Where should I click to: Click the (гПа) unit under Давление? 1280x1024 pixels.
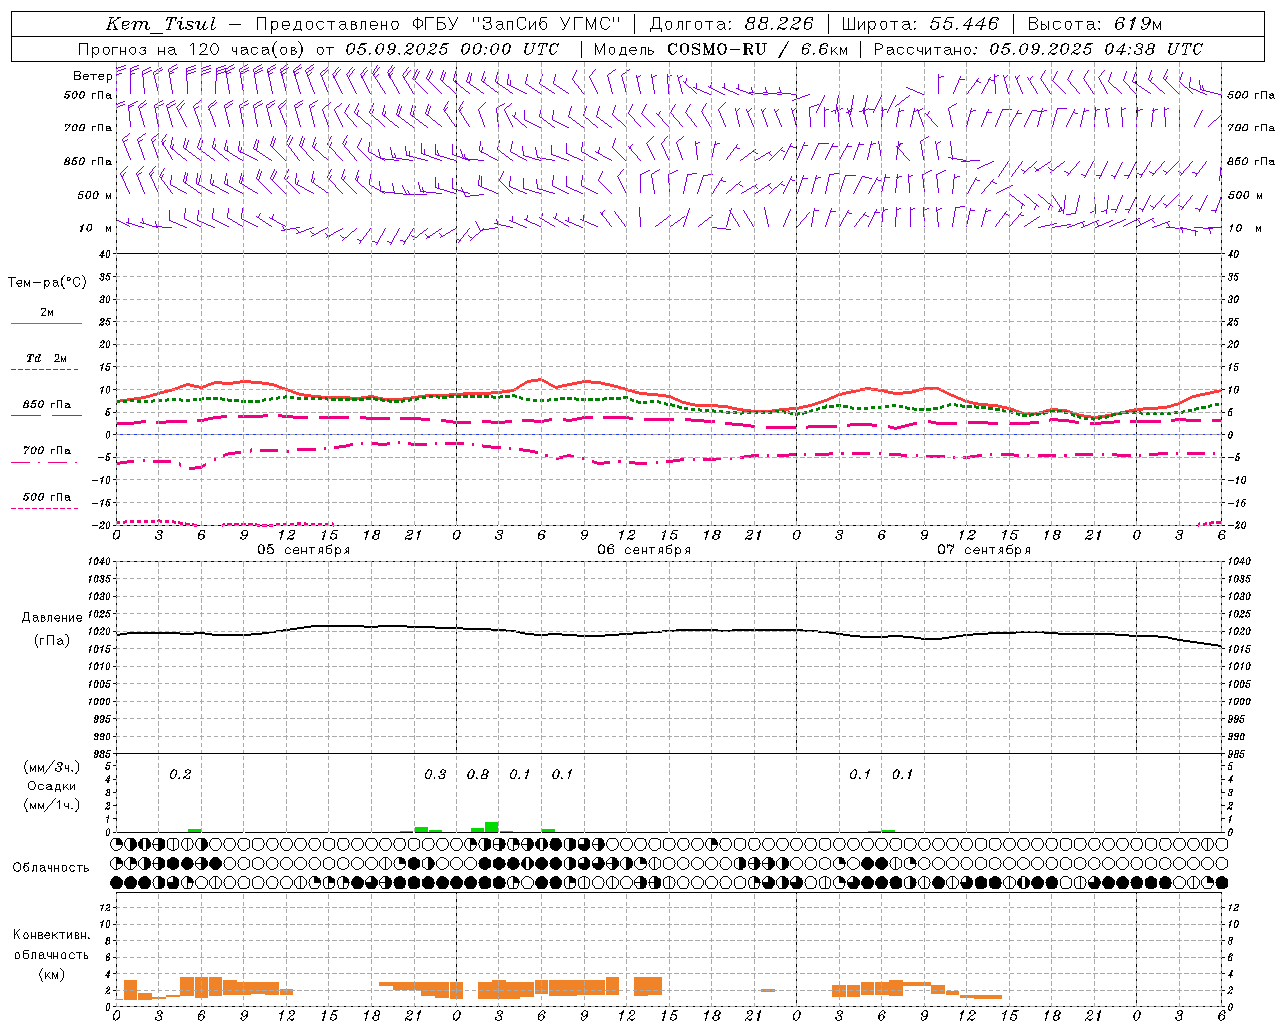(52, 641)
